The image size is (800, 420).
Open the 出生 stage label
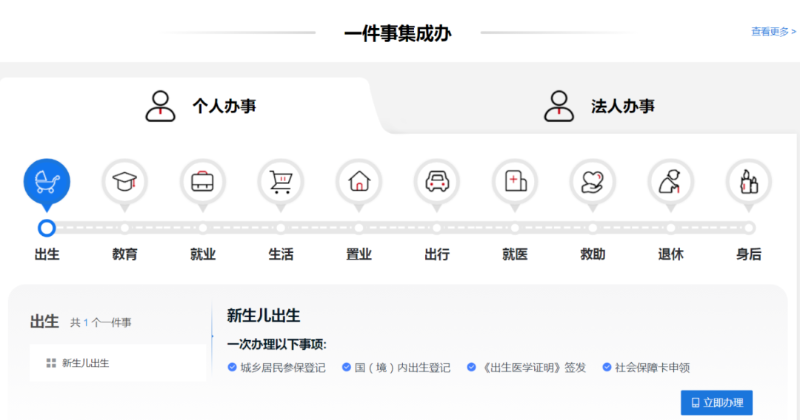tap(47, 254)
